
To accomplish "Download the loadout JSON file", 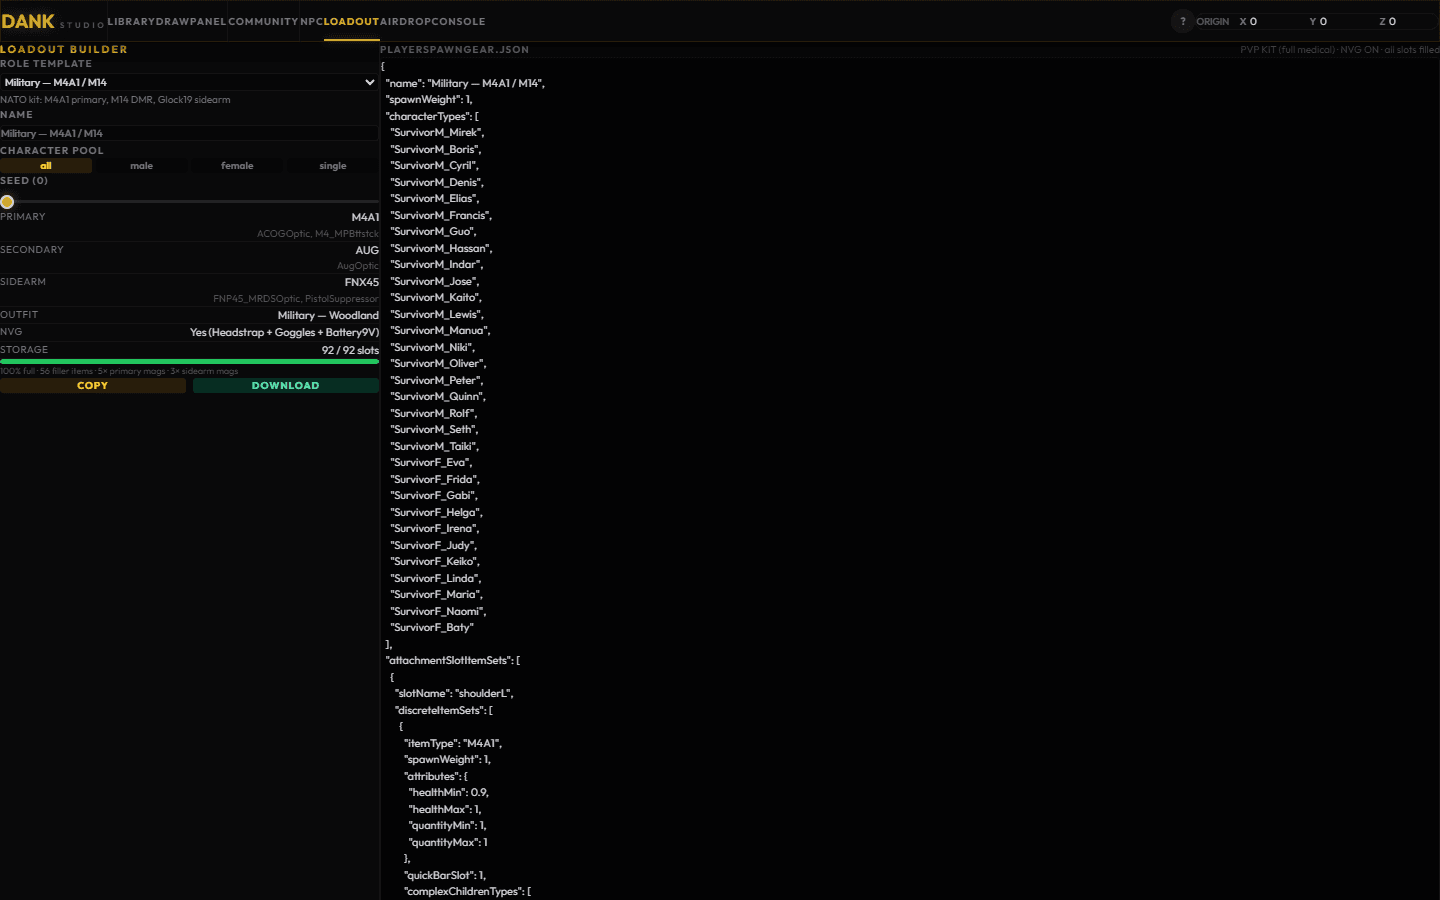I will (286, 385).
